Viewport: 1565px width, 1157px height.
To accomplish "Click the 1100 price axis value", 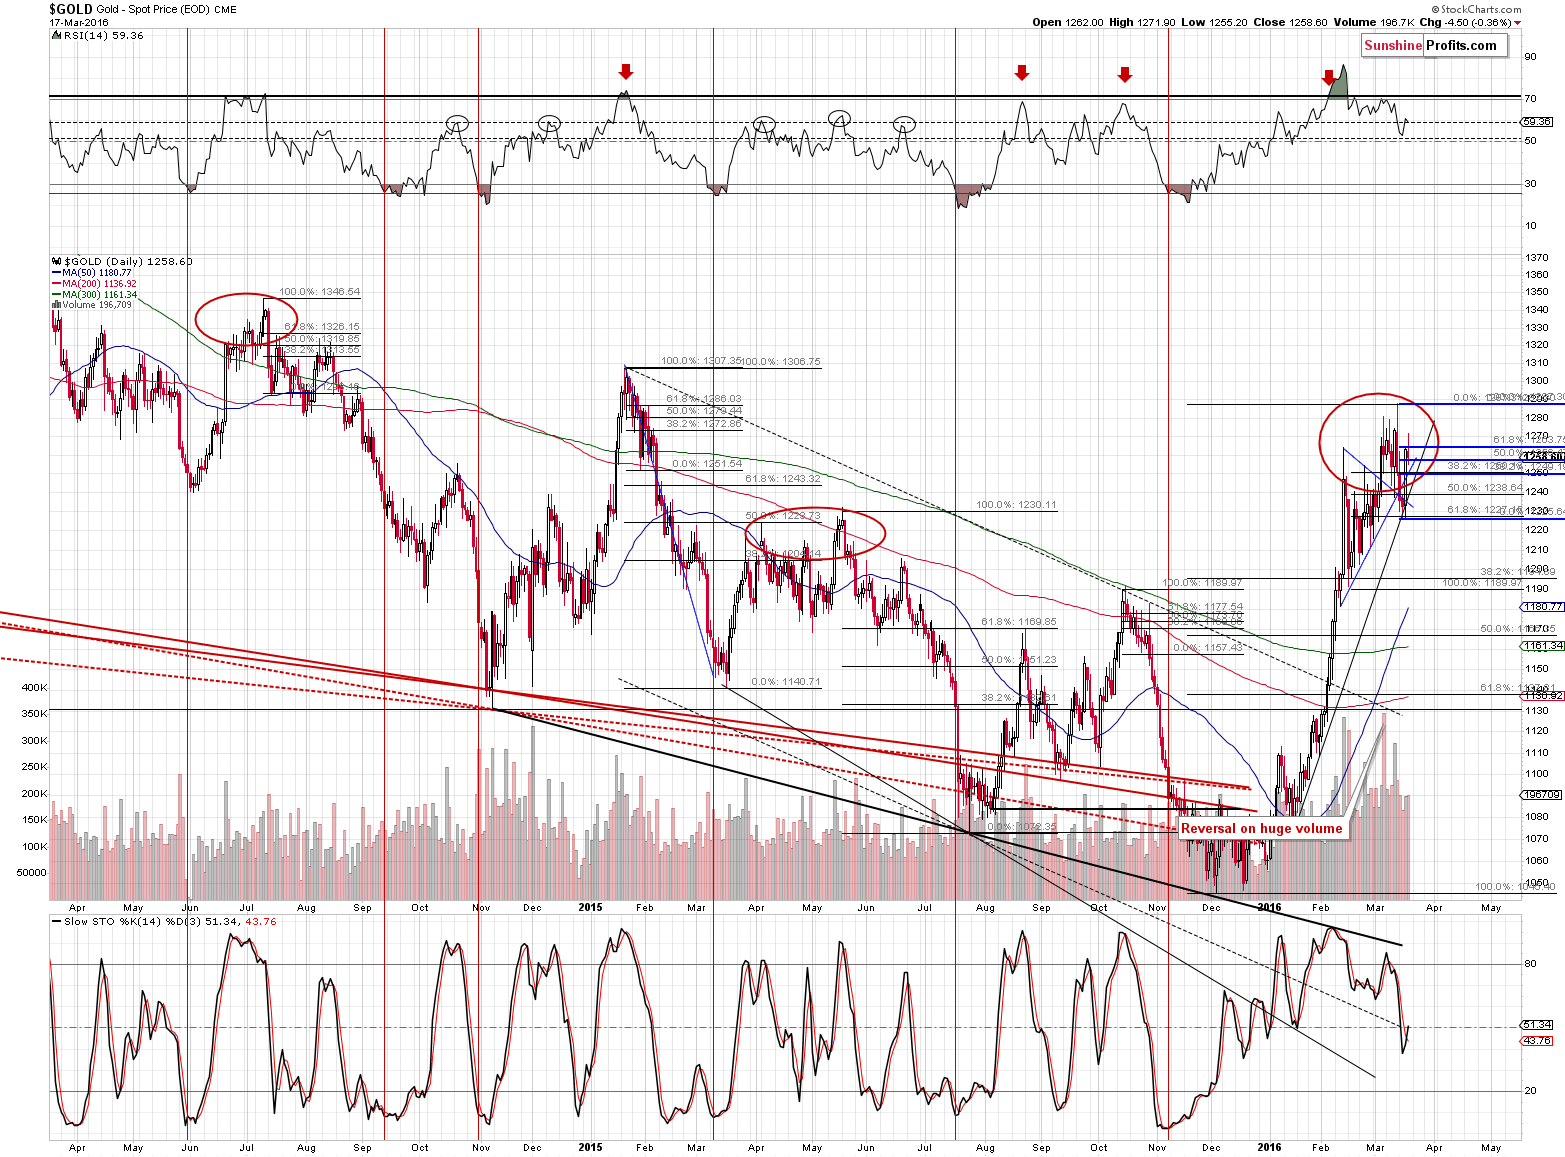I will tap(1537, 774).
